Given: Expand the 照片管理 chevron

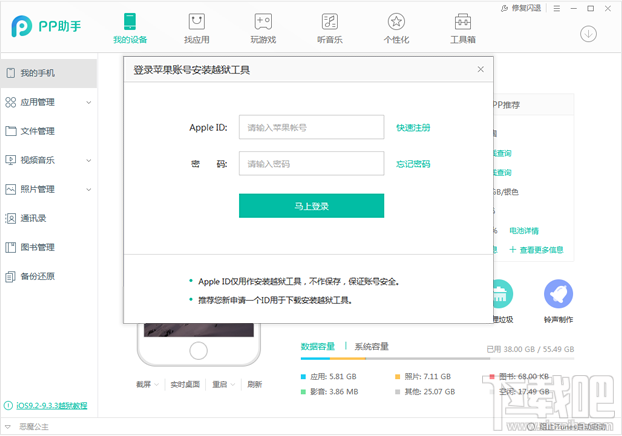Looking at the screenshot, I should coord(89,189).
